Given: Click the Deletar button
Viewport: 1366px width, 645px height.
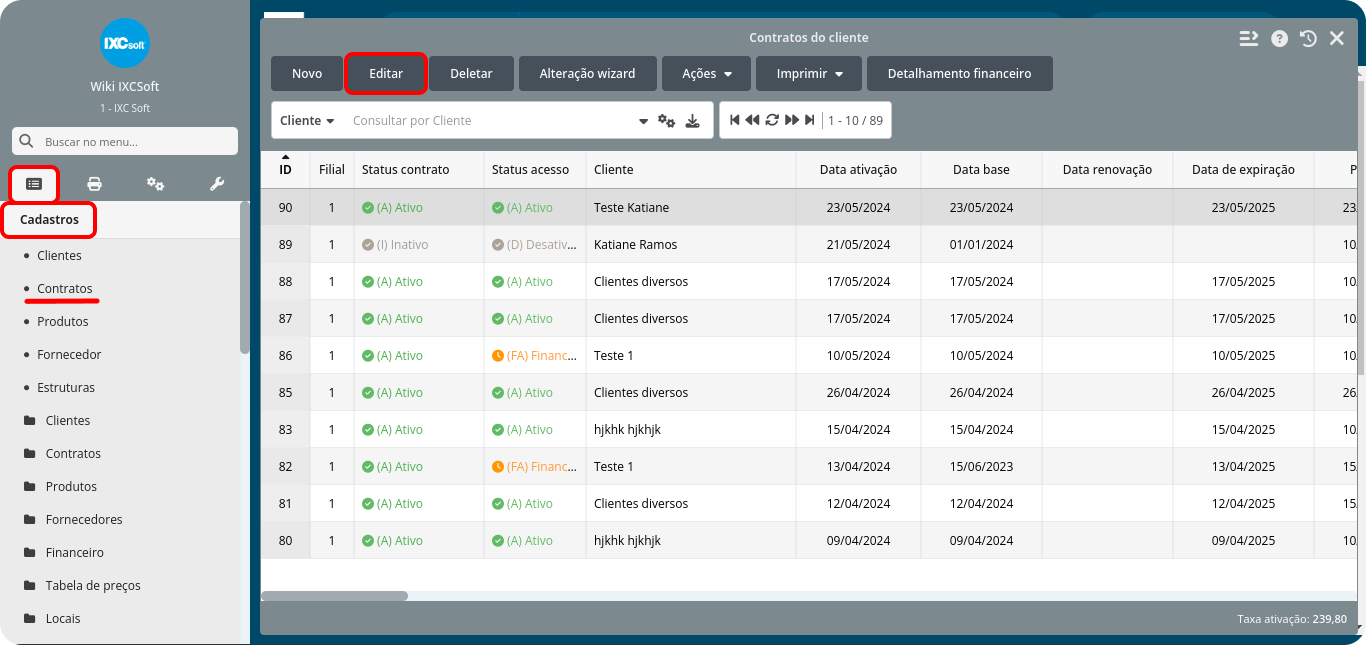Looking at the screenshot, I should tap(471, 74).
